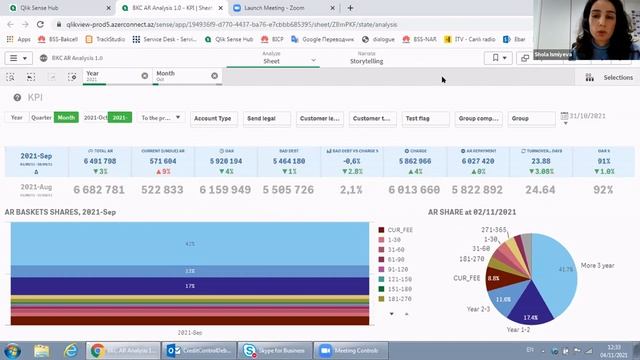This screenshot has height=360, width=640.
Task: Open the TrackStudio bookmark
Action: pos(105,39)
